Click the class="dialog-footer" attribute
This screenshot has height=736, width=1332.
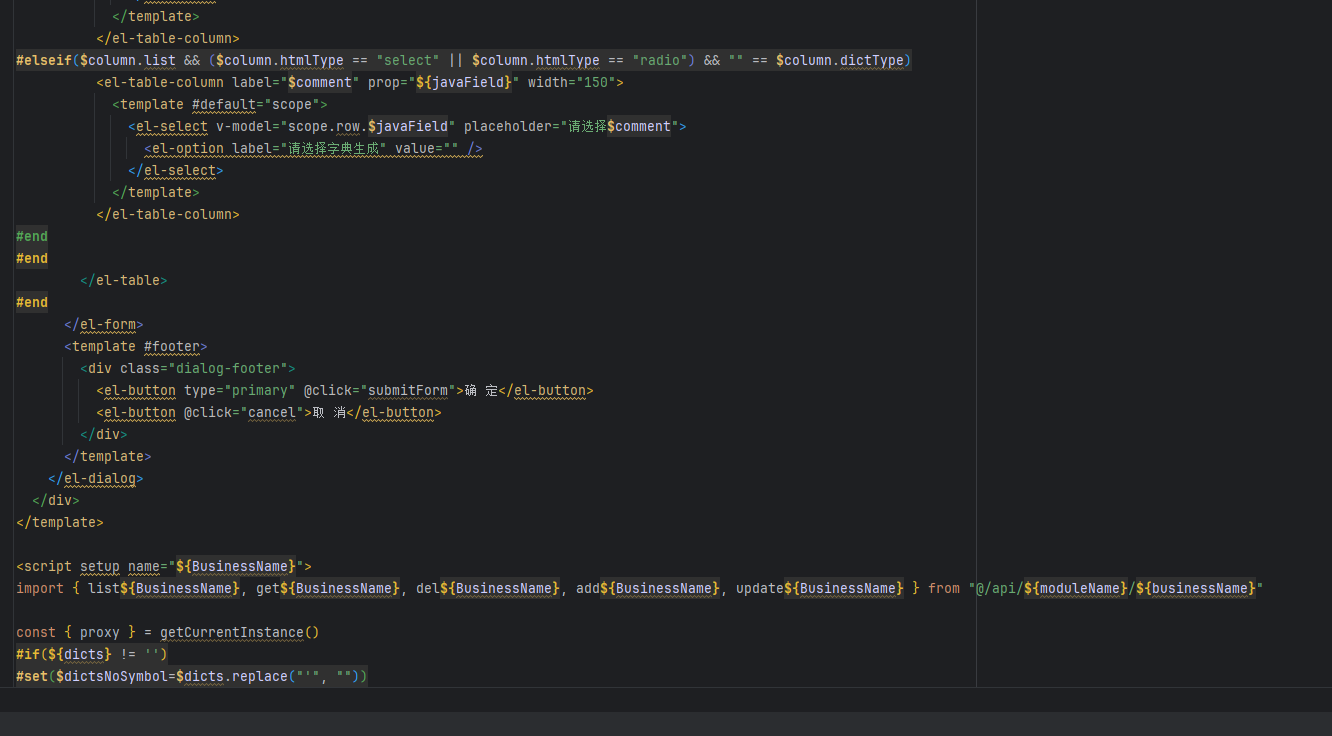[x=204, y=369]
